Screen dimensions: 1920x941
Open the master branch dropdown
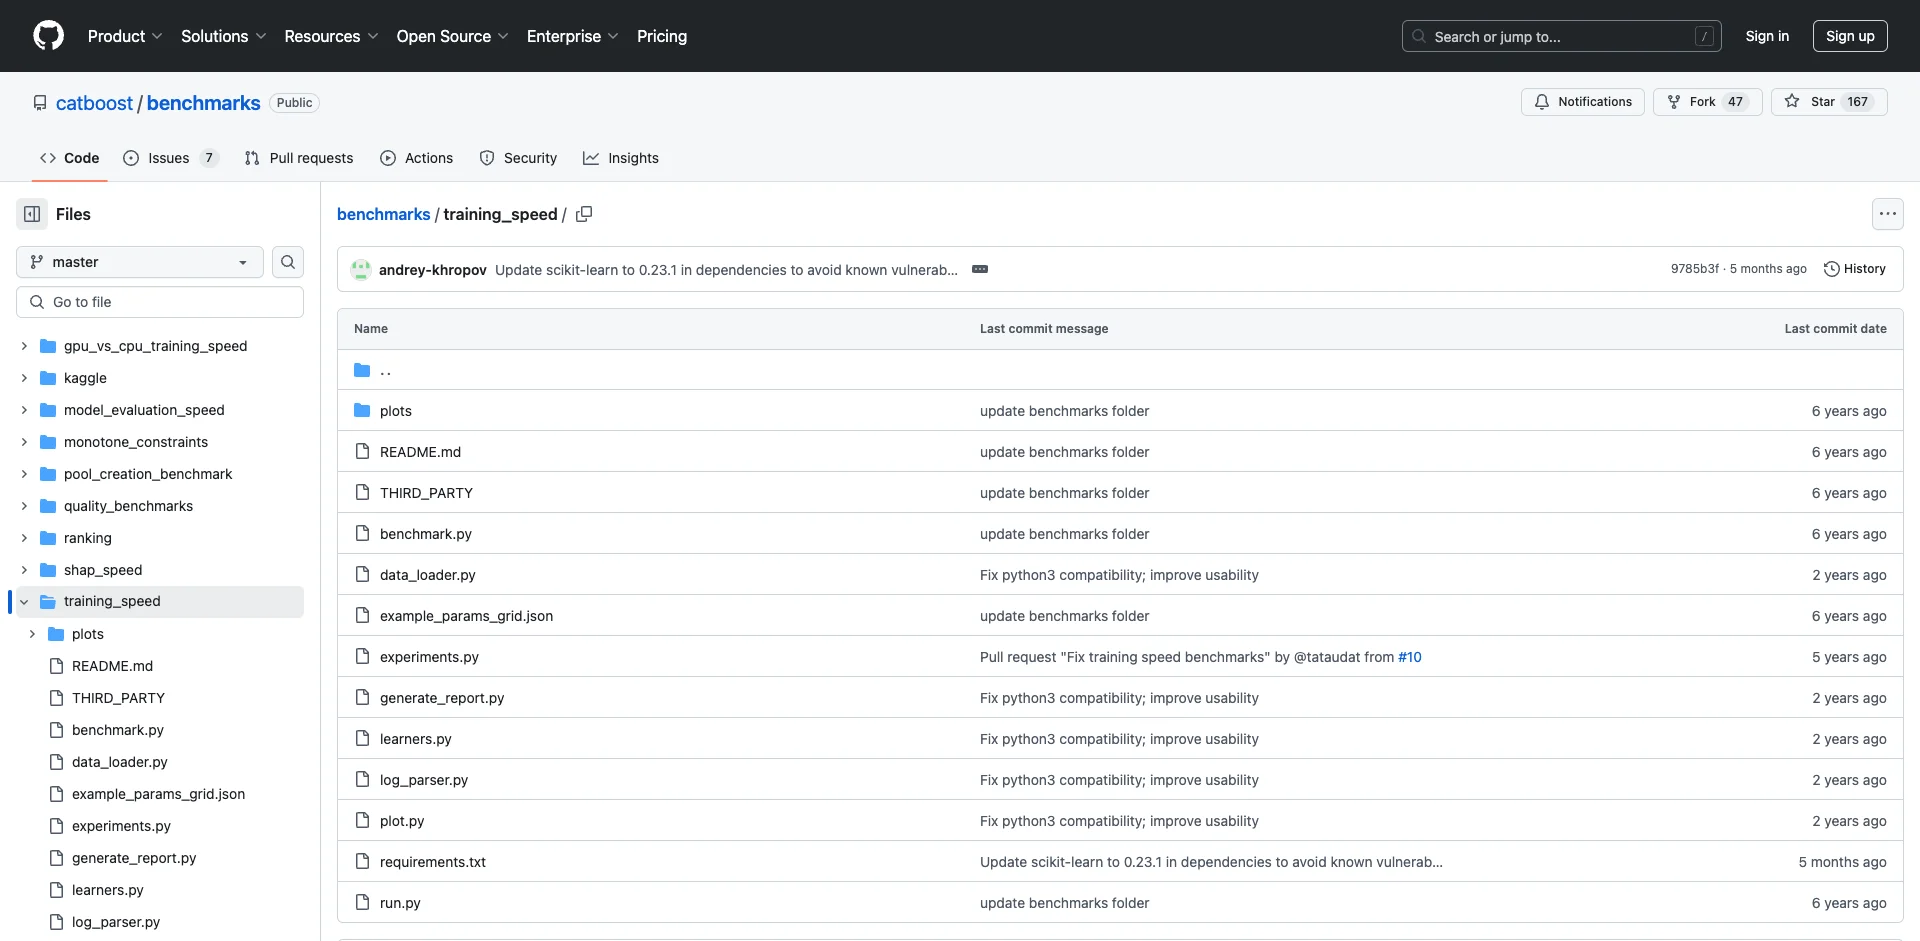point(140,262)
